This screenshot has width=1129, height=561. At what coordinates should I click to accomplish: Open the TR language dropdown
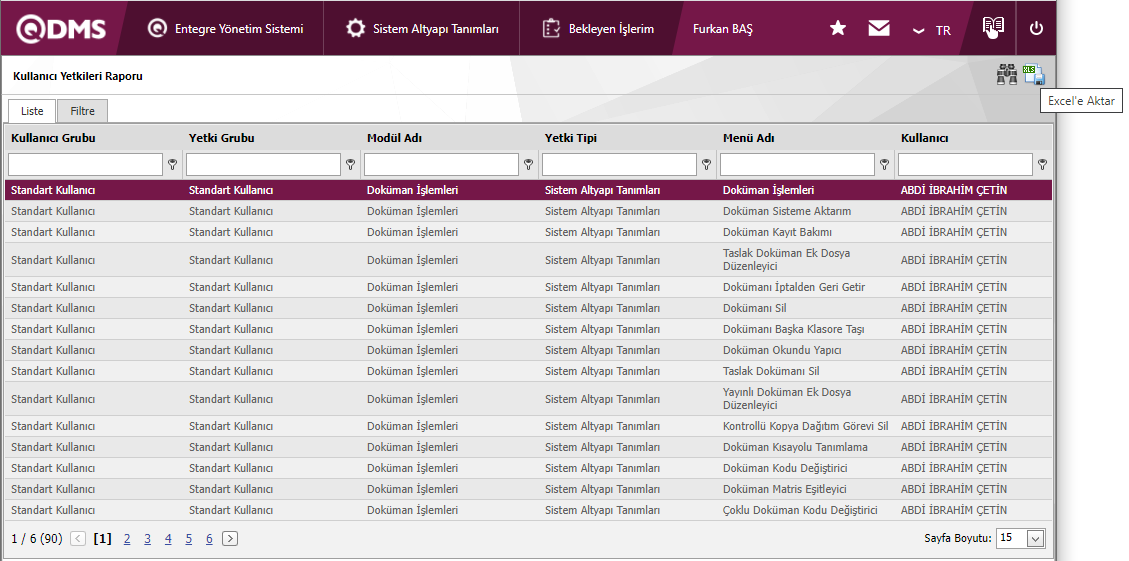coord(932,30)
